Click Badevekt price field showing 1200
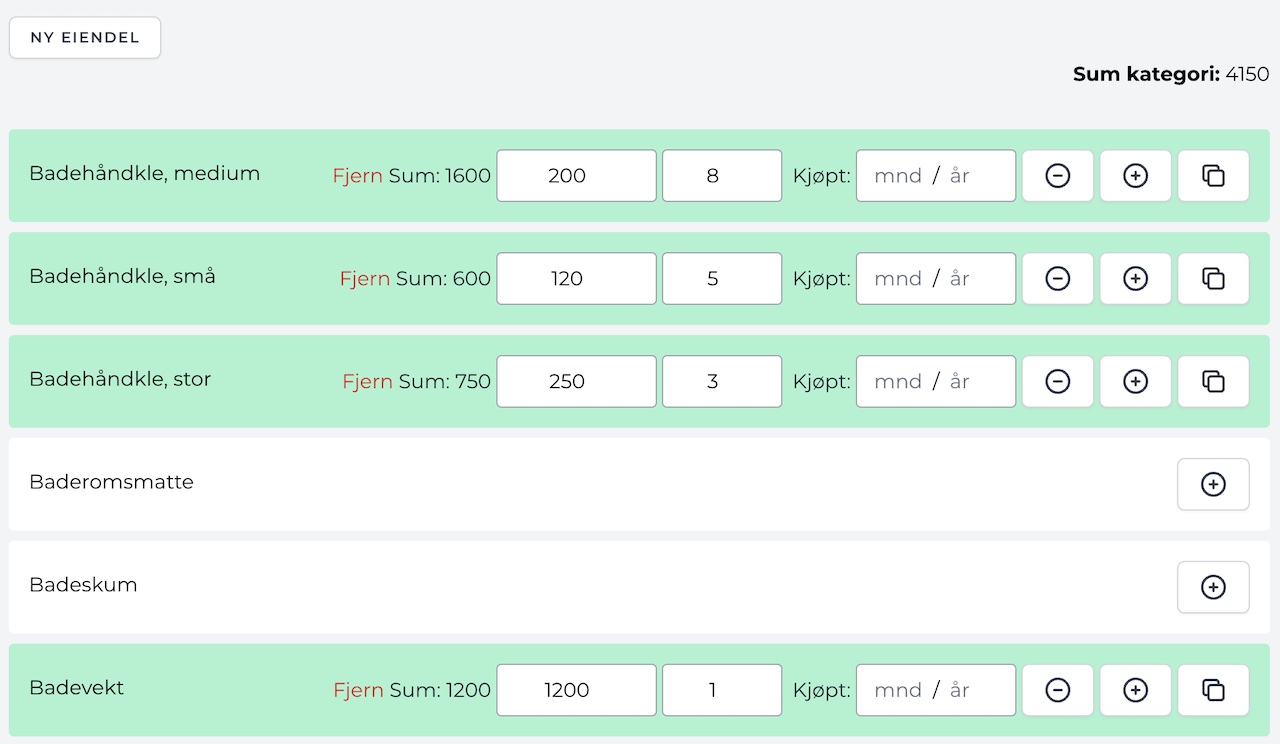1280x744 pixels. click(x=576, y=690)
